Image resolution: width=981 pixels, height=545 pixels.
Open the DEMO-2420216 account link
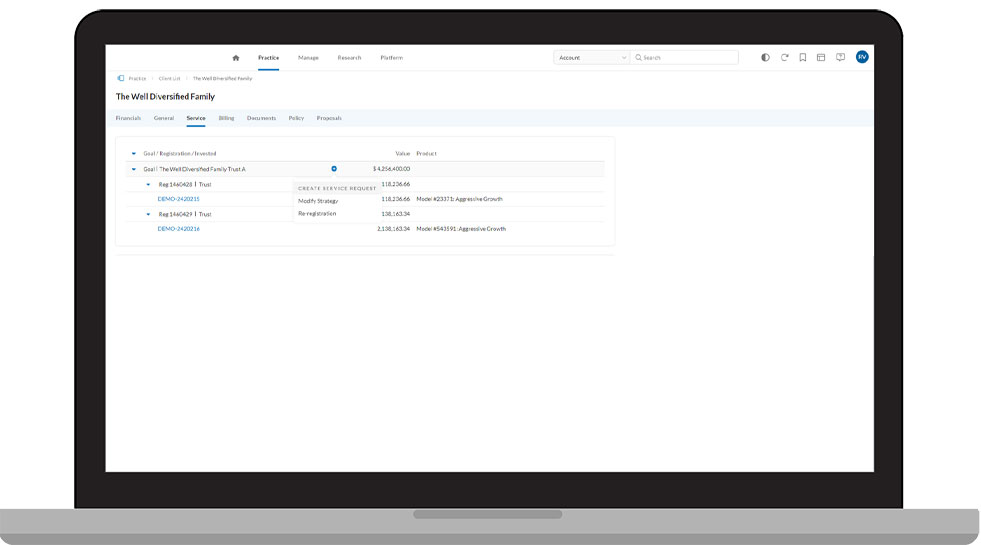coord(178,229)
